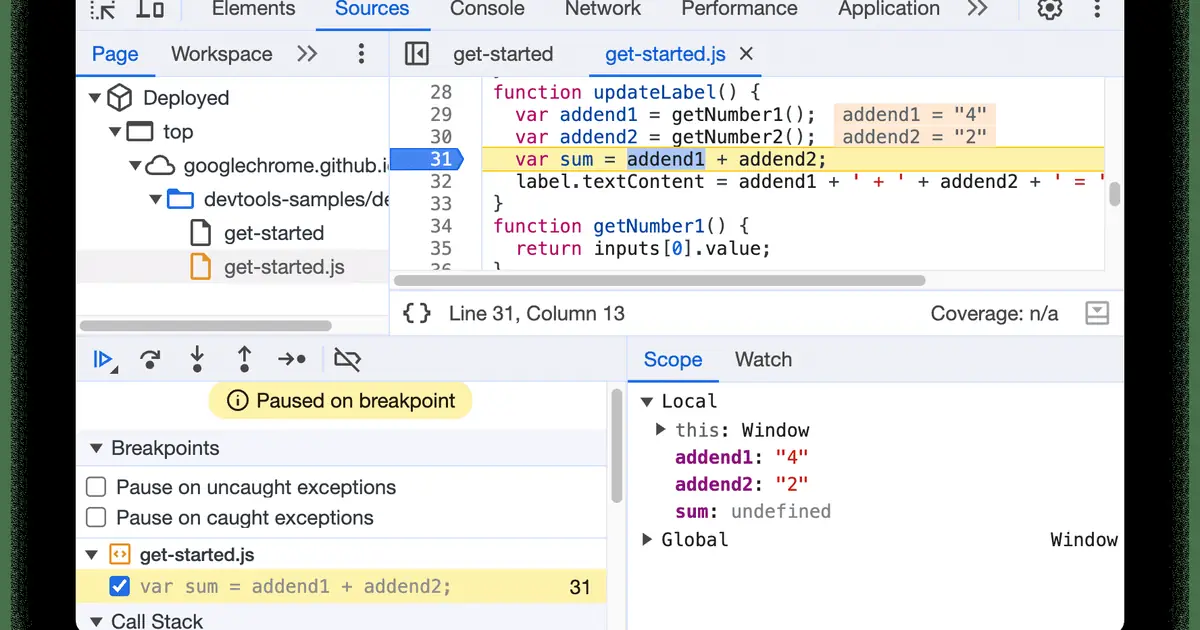Image resolution: width=1200 pixels, height=630 pixels.
Task: Expand the this: Window entry
Action: pyautogui.click(x=661, y=430)
